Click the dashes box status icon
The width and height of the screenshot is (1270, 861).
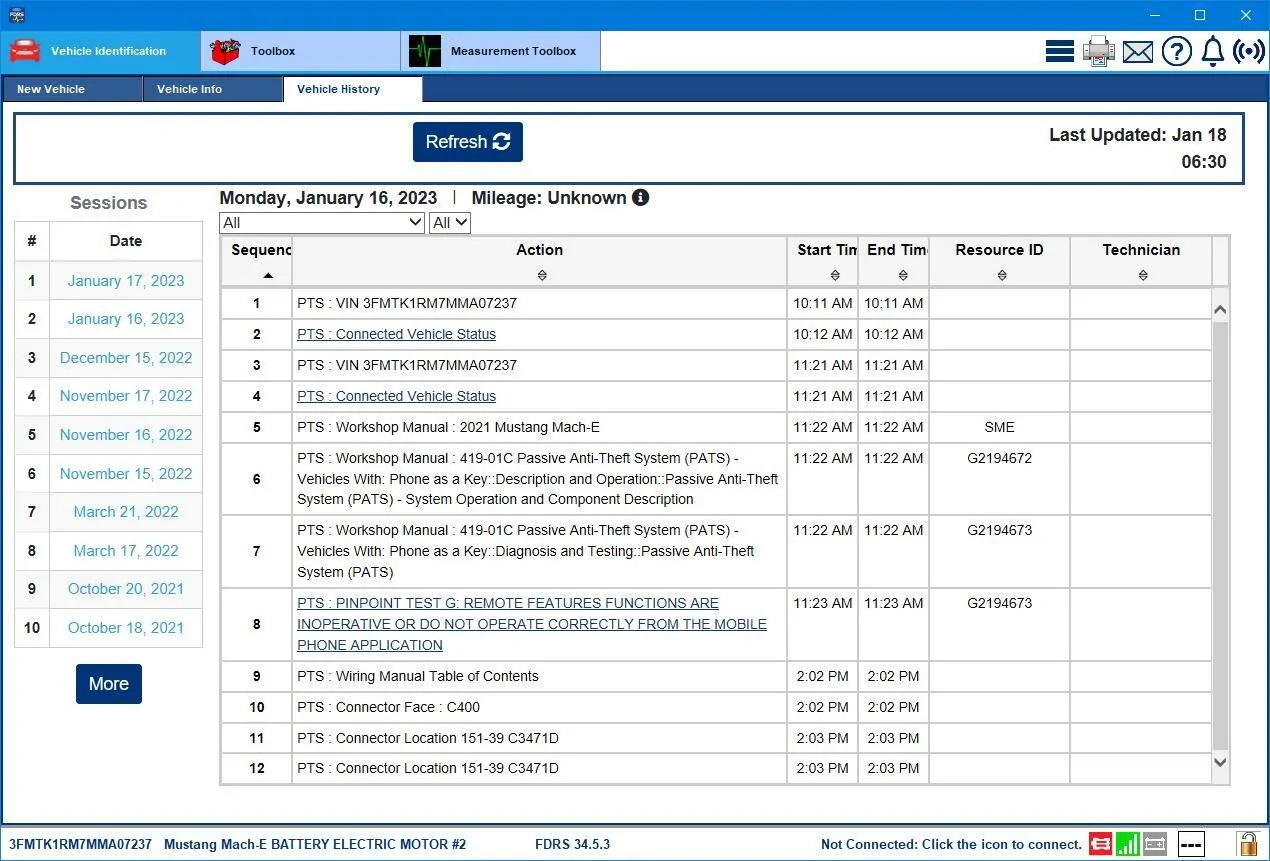click(x=1191, y=844)
